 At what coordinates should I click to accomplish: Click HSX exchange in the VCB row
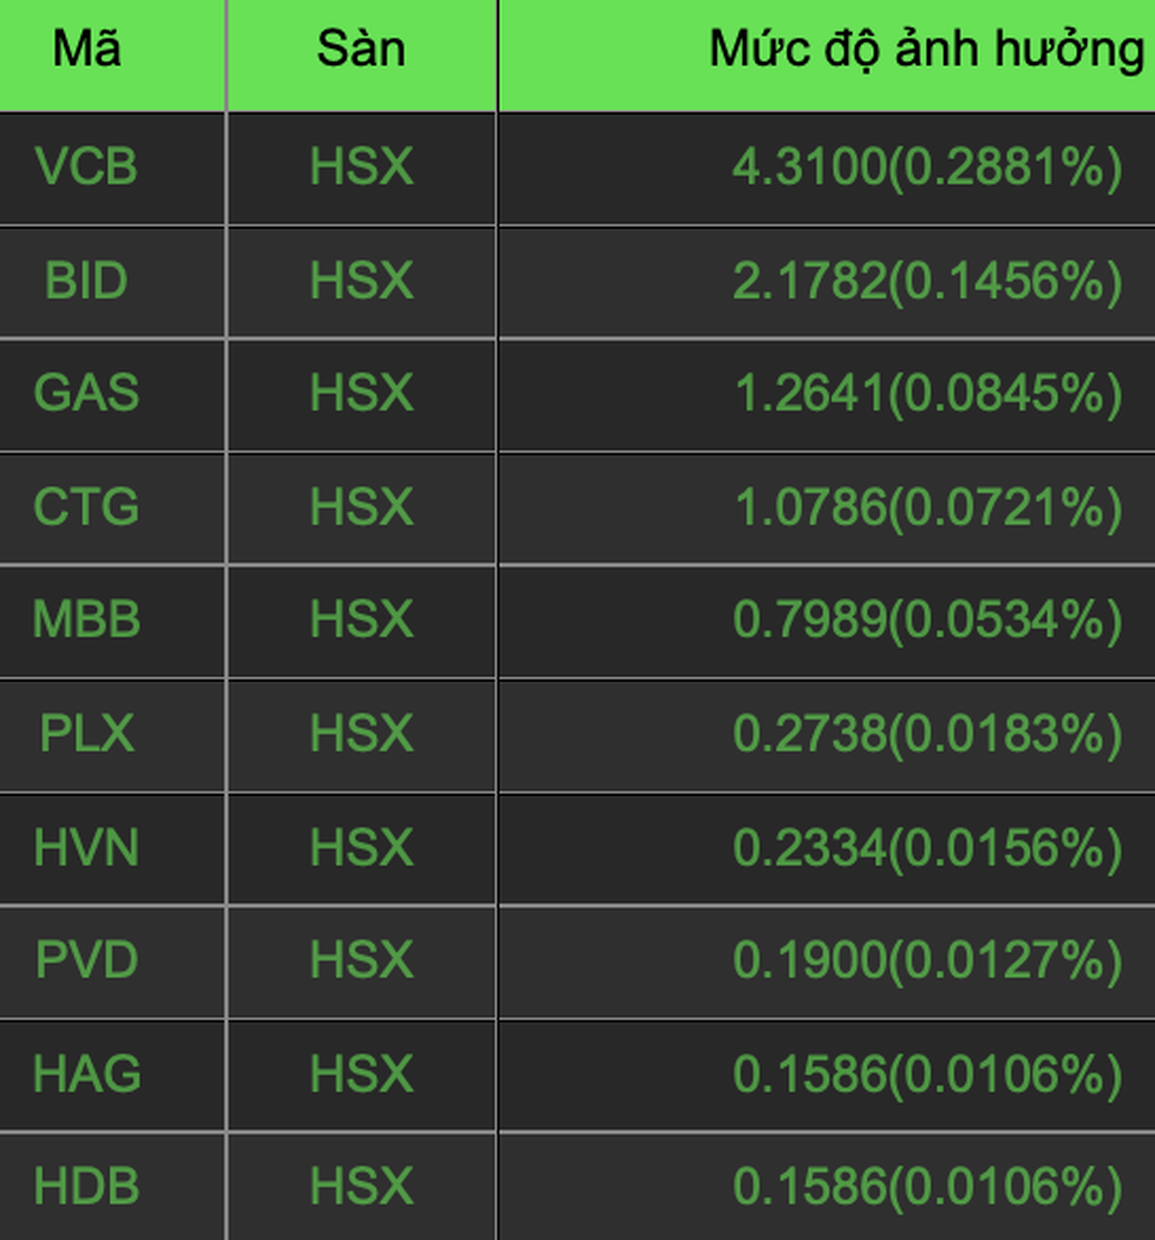361,166
